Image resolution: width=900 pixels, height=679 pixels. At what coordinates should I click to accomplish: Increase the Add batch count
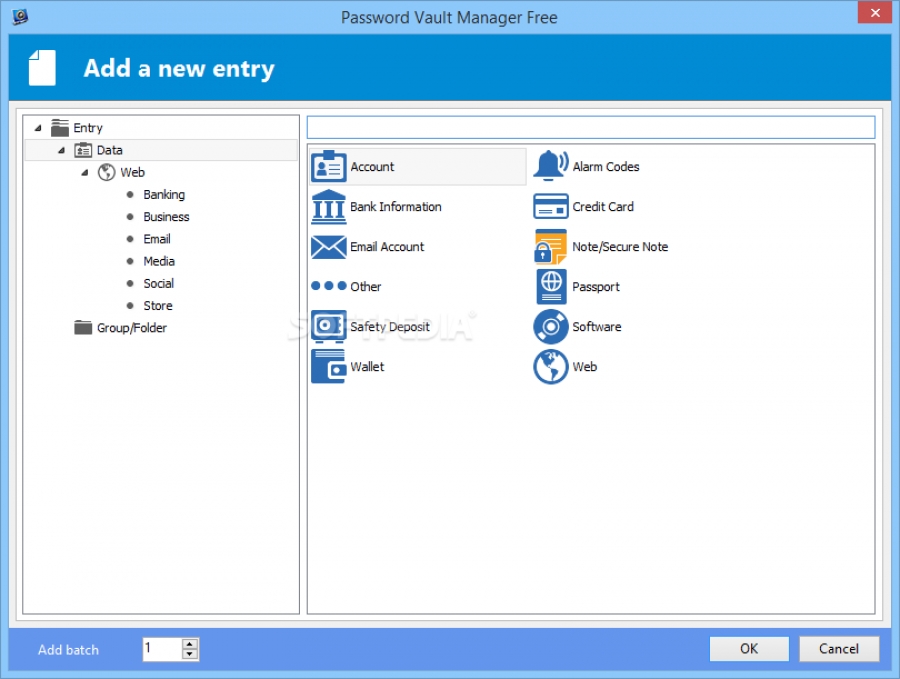pos(190,644)
